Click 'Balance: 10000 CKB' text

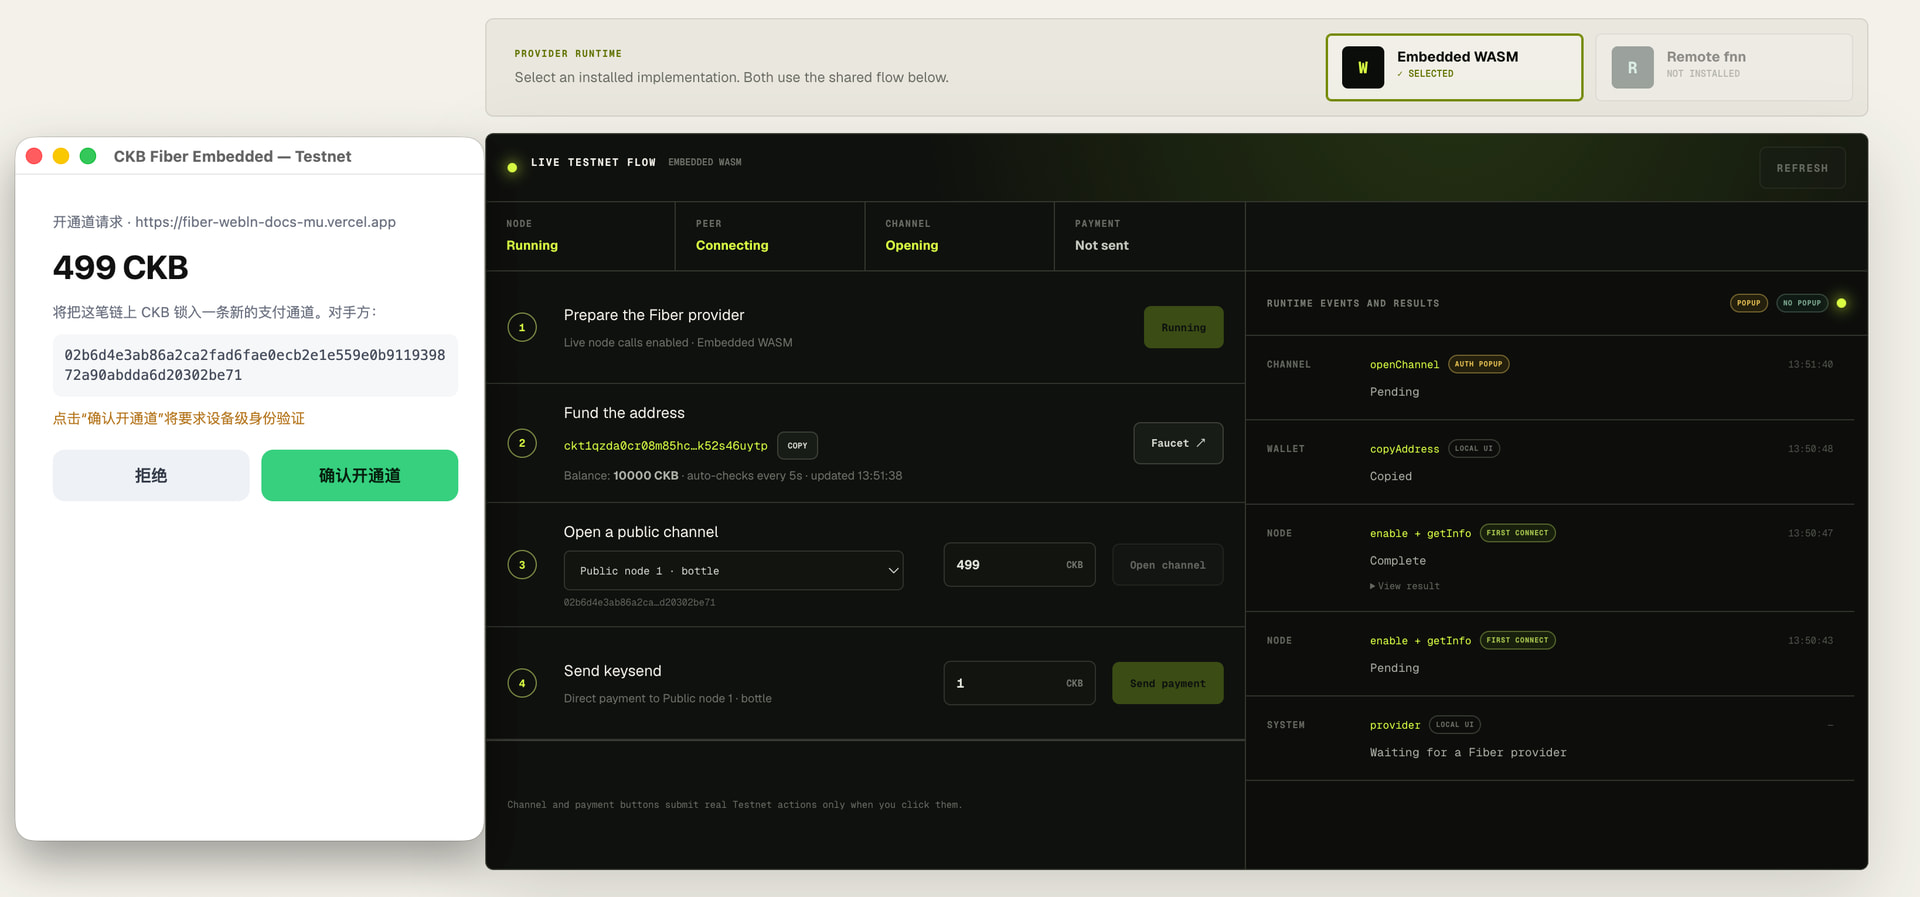click(621, 476)
